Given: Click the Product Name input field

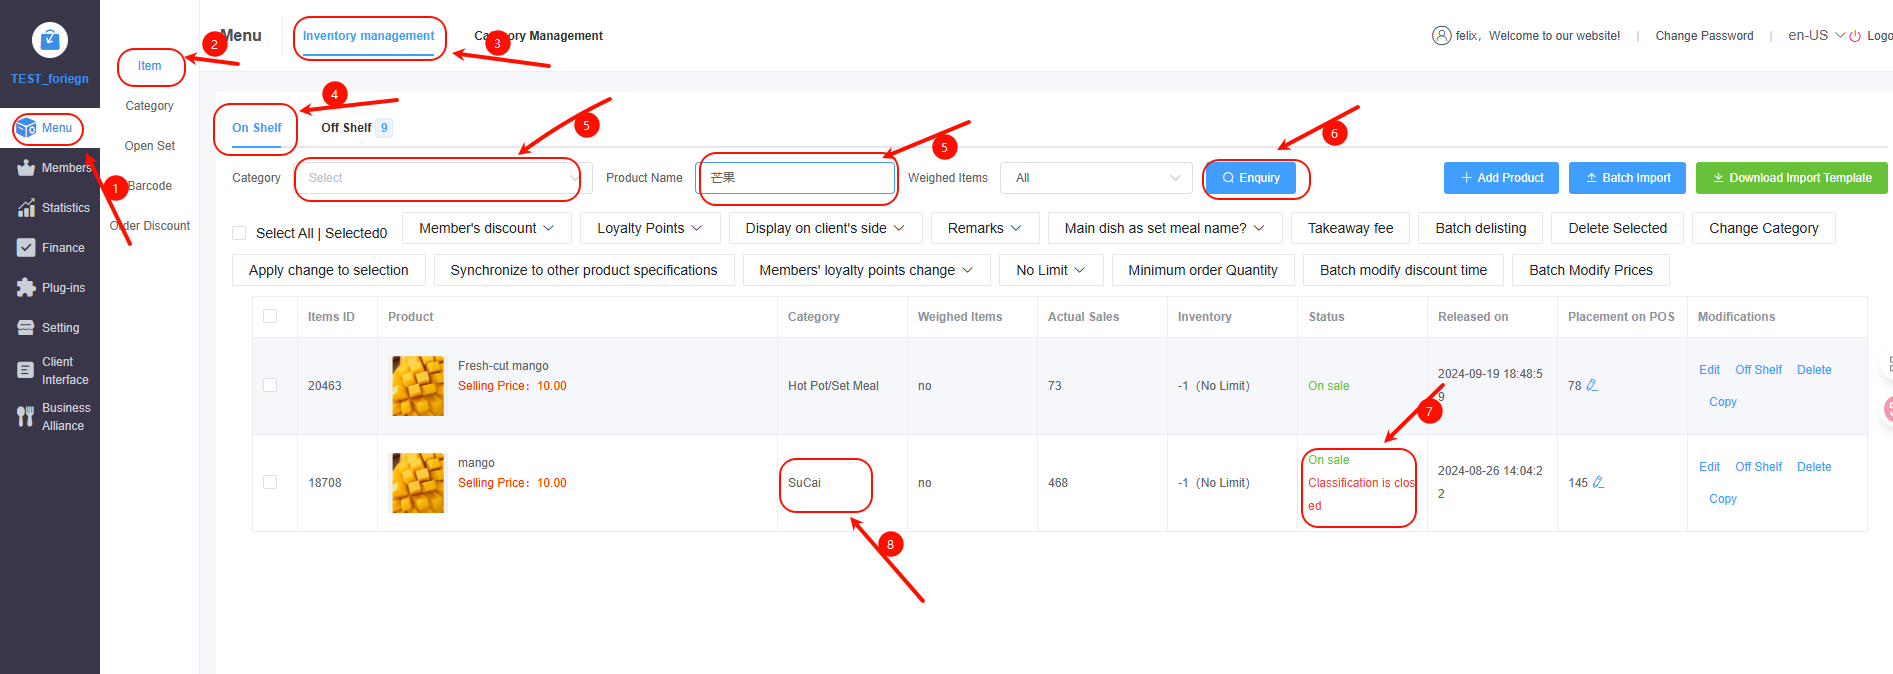Looking at the screenshot, I should (x=796, y=178).
